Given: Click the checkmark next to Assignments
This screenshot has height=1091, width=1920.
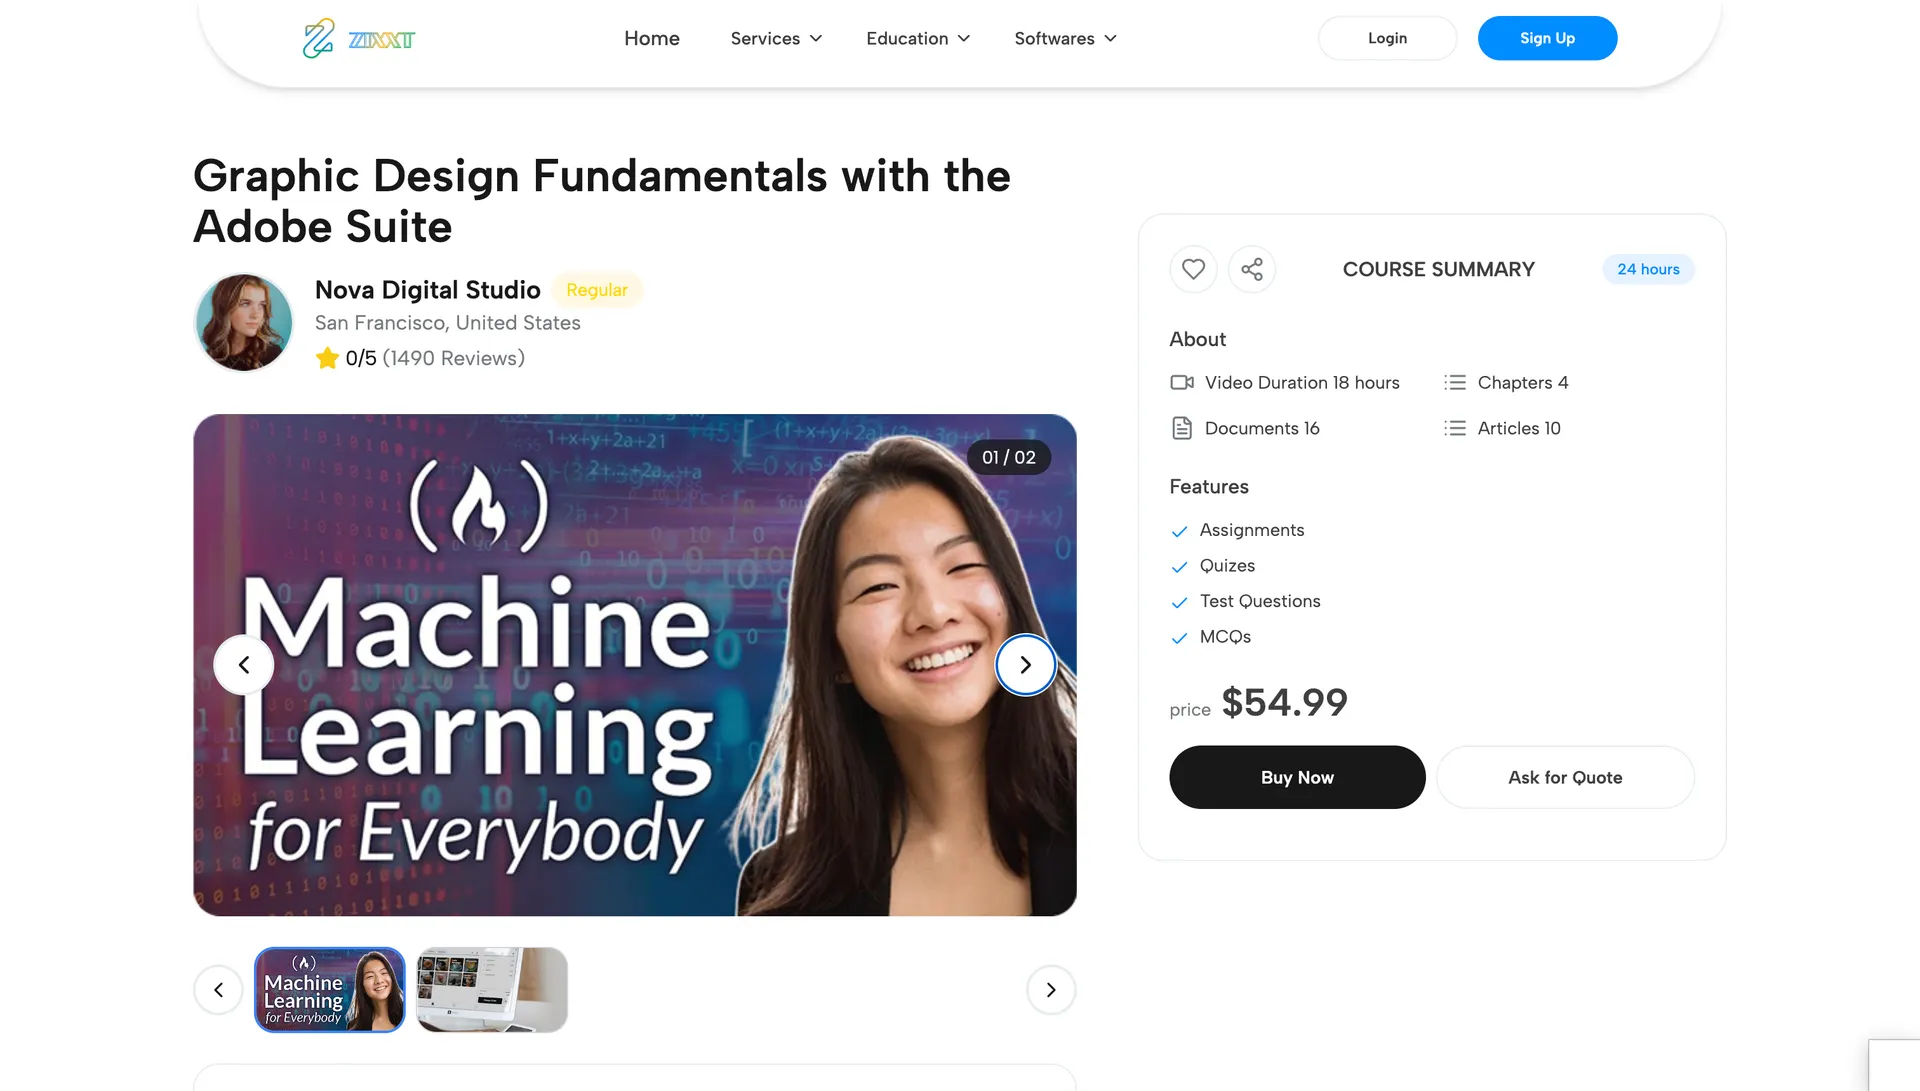Looking at the screenshot, I should click(x=1180, y=531).
